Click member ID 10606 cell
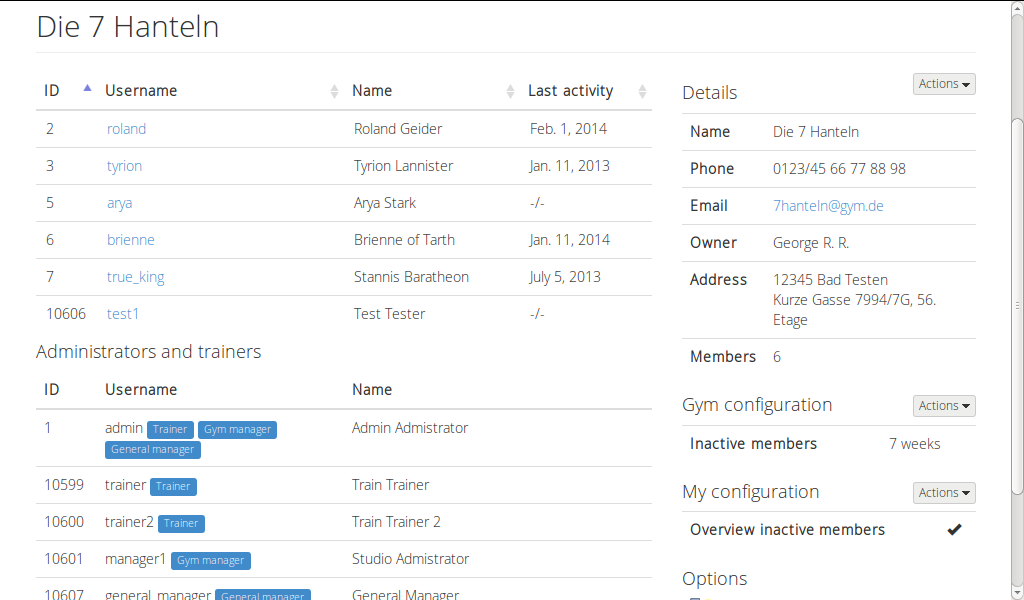1024x600 pixels. pyautogui.click(x=65, y=314)
